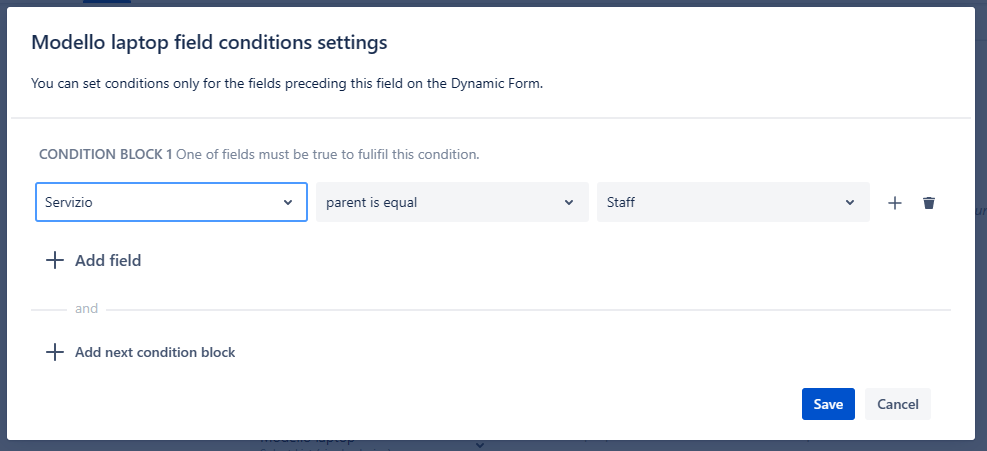Viewport: 987px width, 451px height.
Task: Focus the Servizio field selector text
Action: click(x=150, y=202)
